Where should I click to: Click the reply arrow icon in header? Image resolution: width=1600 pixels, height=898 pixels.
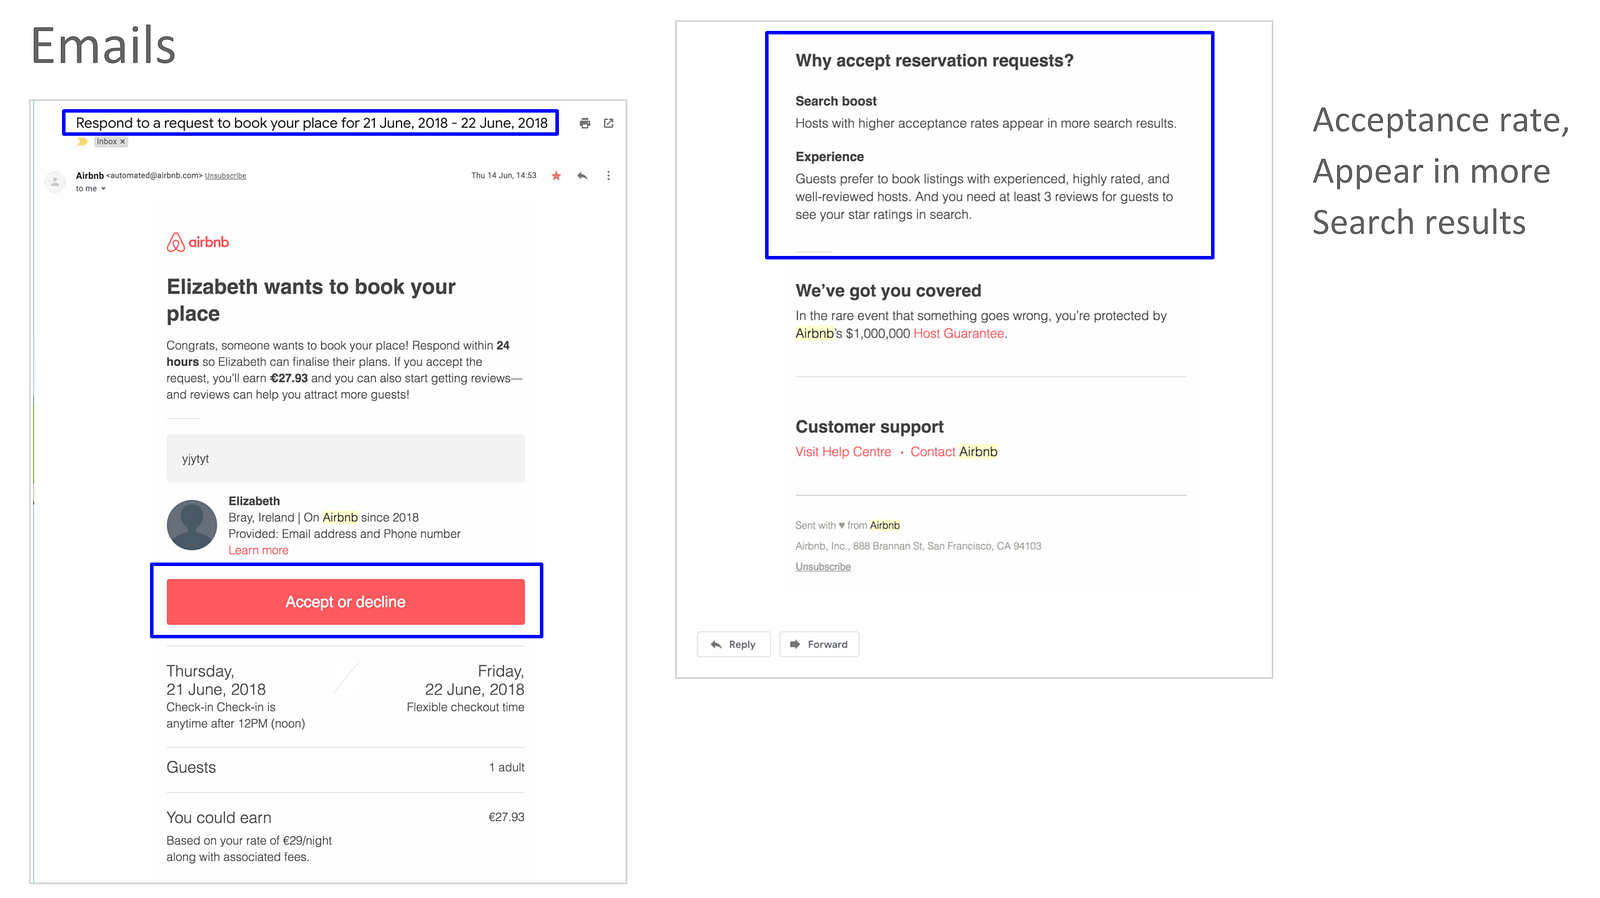click(x=582, y=176)
